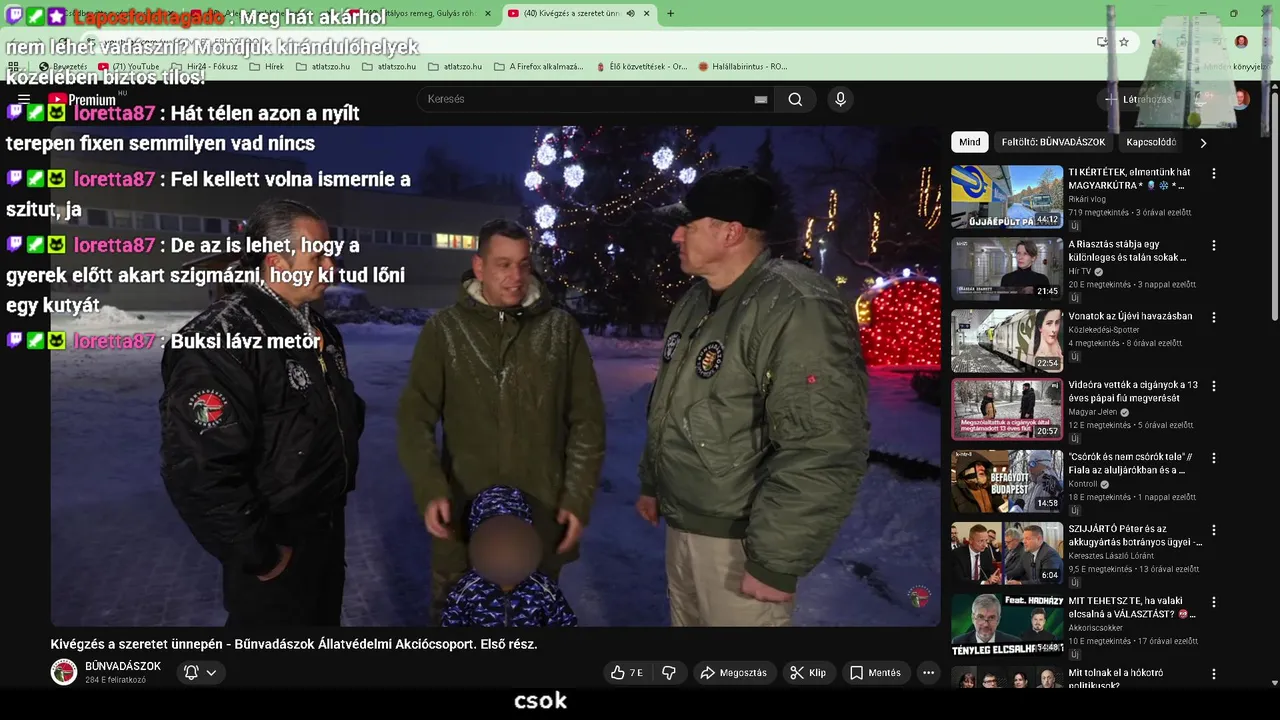Play MIT TEHETSZ TE Hadházy thumbnail
The image size is (1280, 720).
tap(1007, 625)
